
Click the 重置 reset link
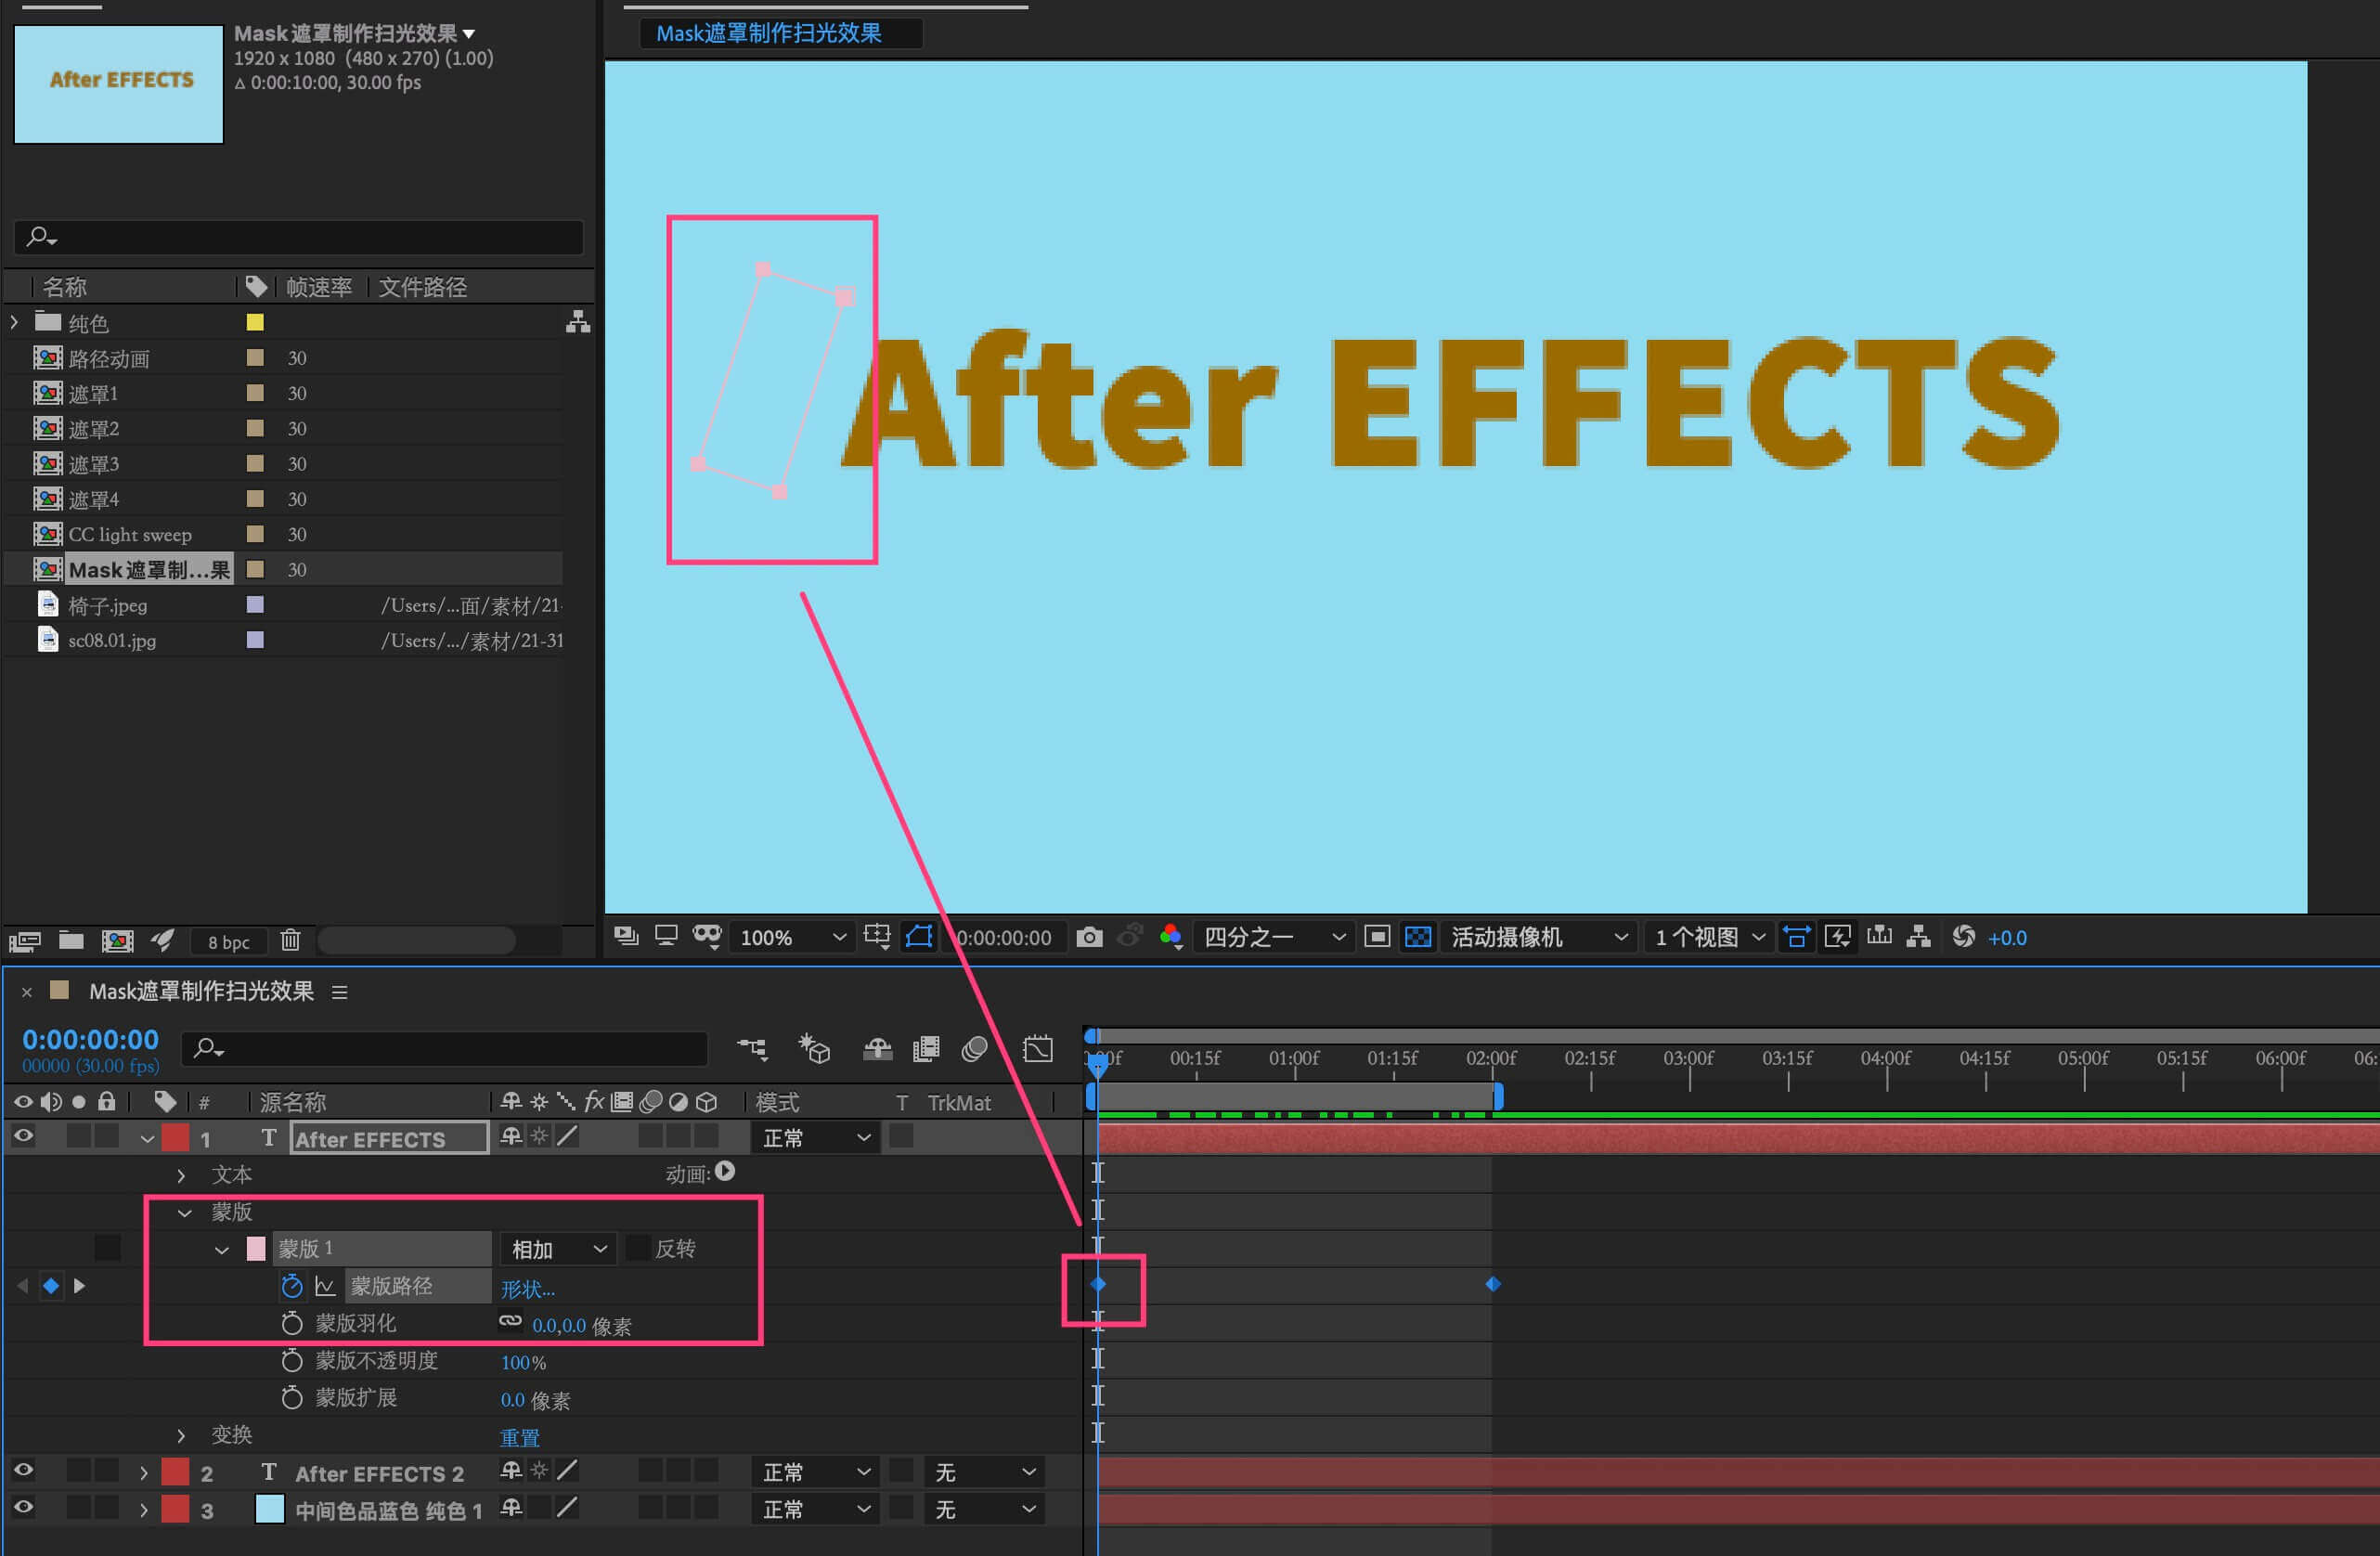[x=519, y=1437]
